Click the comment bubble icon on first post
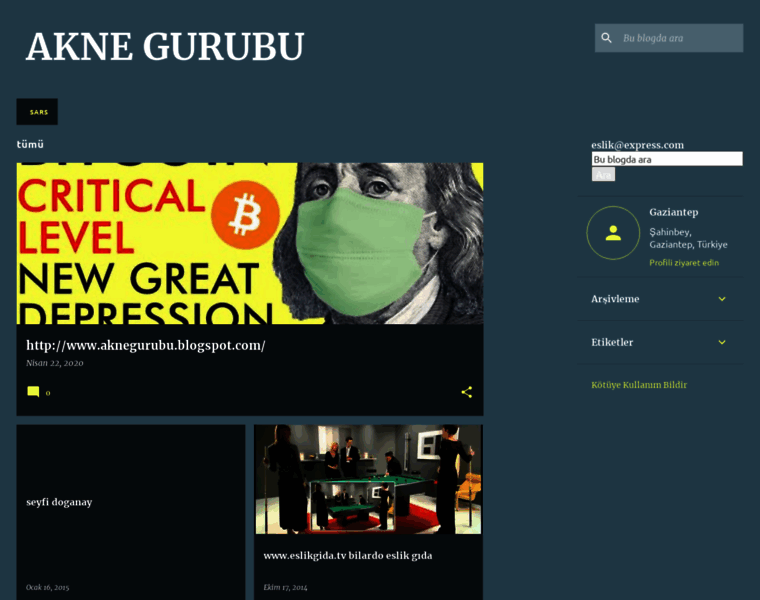Screen dimensions: 760x600 point(33,392)
